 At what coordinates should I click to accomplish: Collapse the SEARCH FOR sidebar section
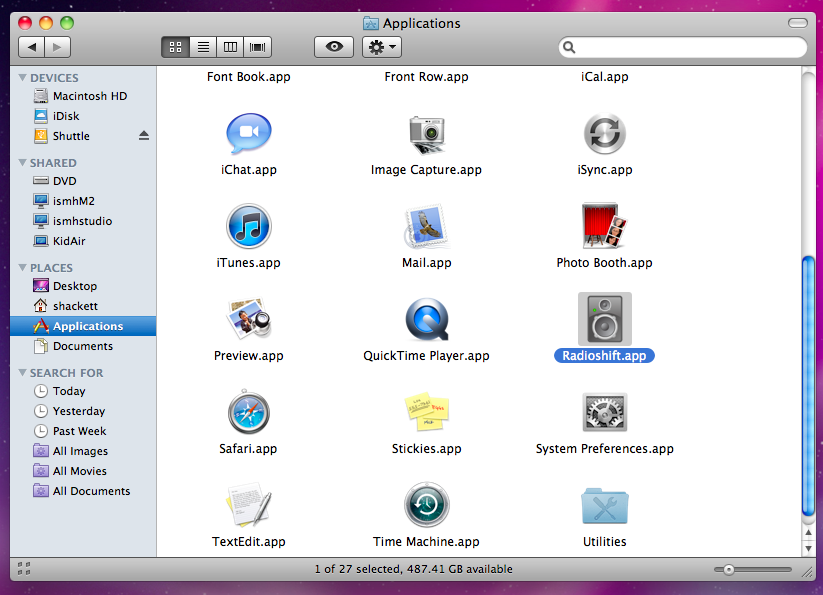click(23, 373)
